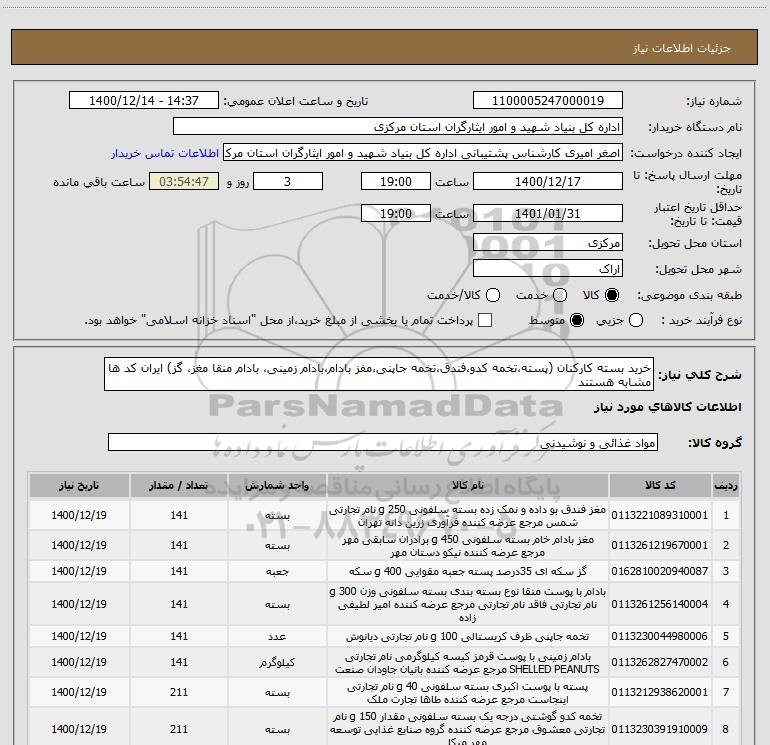This screenshot has height=745, width=770.
Task: Click the جزئیات اطلاعات نیاز page header
Action: coord(682,48)
